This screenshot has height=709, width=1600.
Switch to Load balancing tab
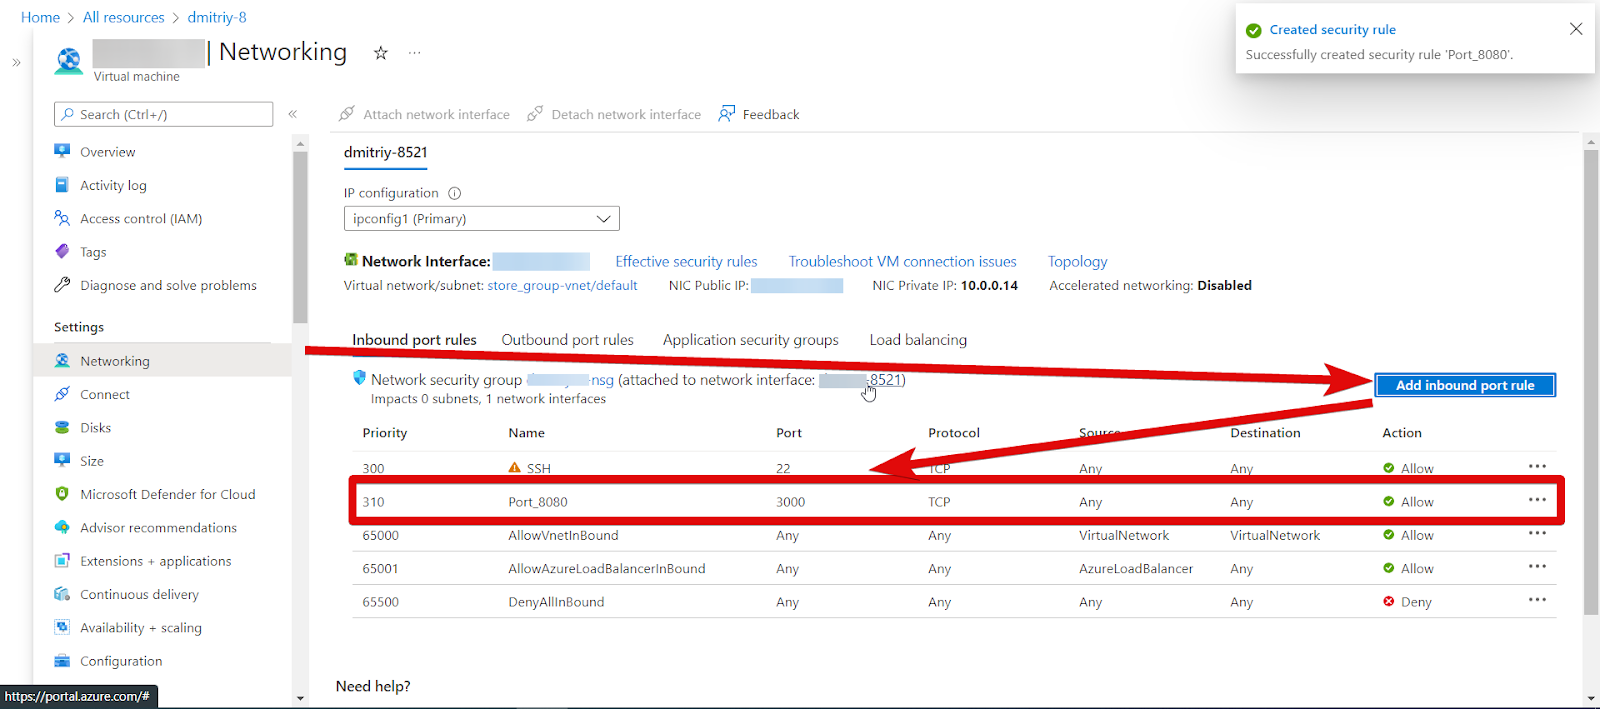tap(918, 340)
